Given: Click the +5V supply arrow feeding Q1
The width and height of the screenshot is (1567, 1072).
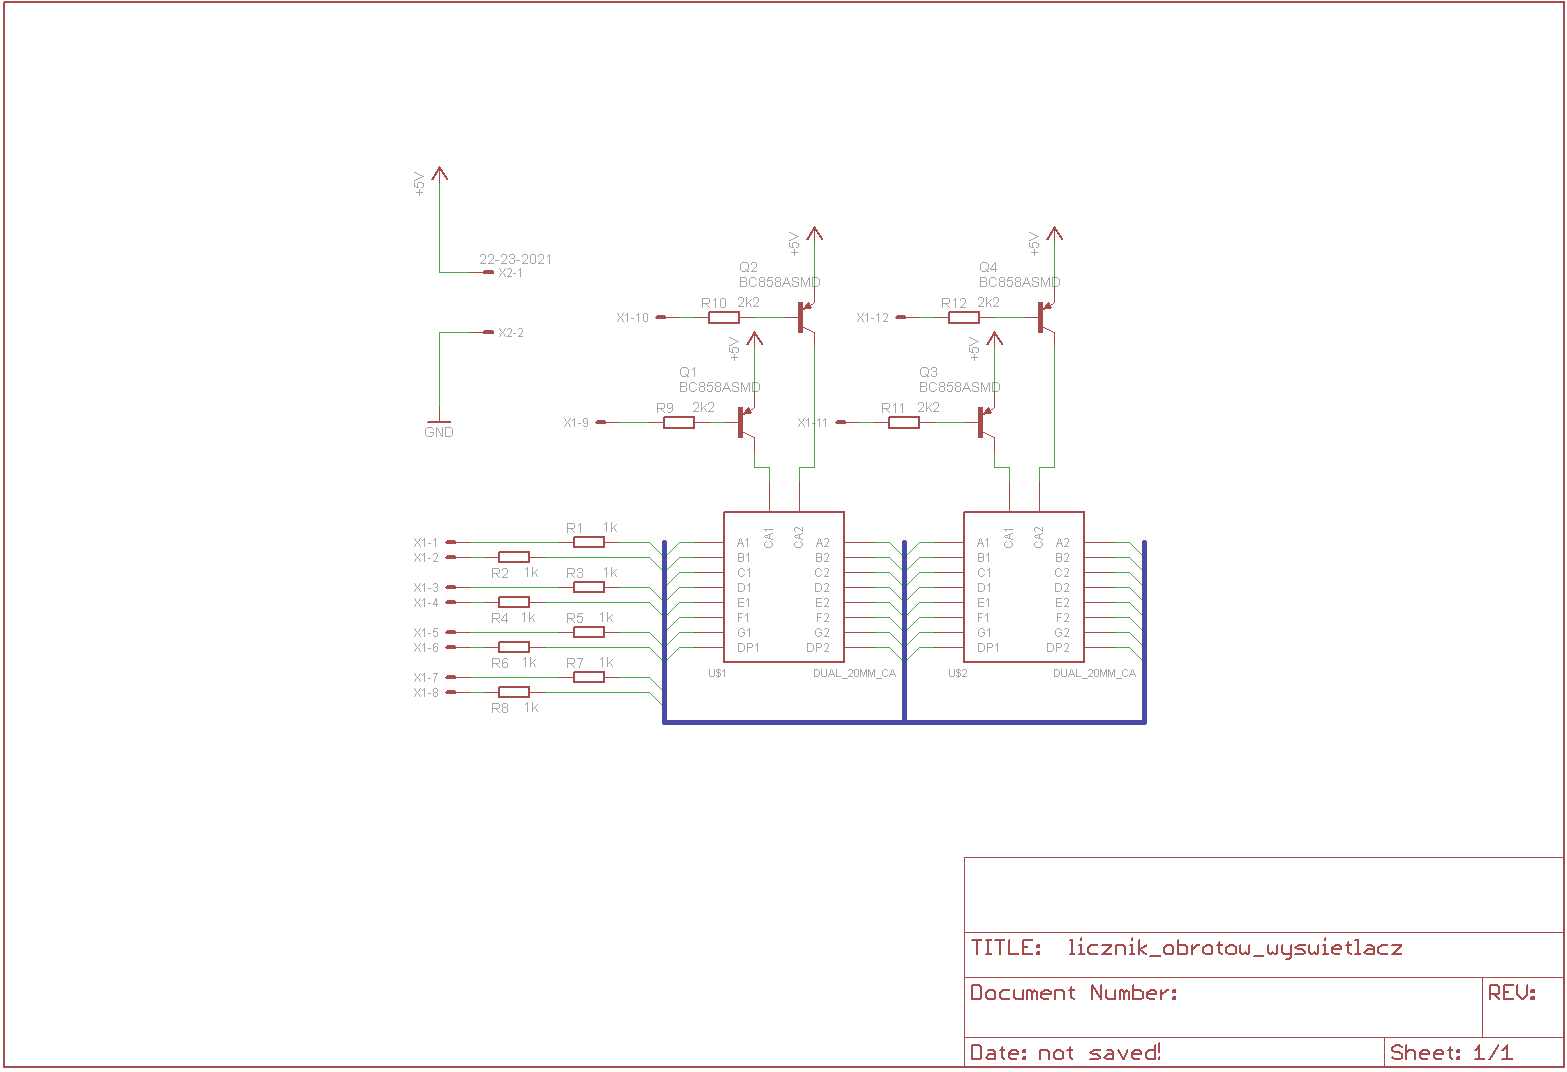Looking at the screenshot, I should pos(754,339).
